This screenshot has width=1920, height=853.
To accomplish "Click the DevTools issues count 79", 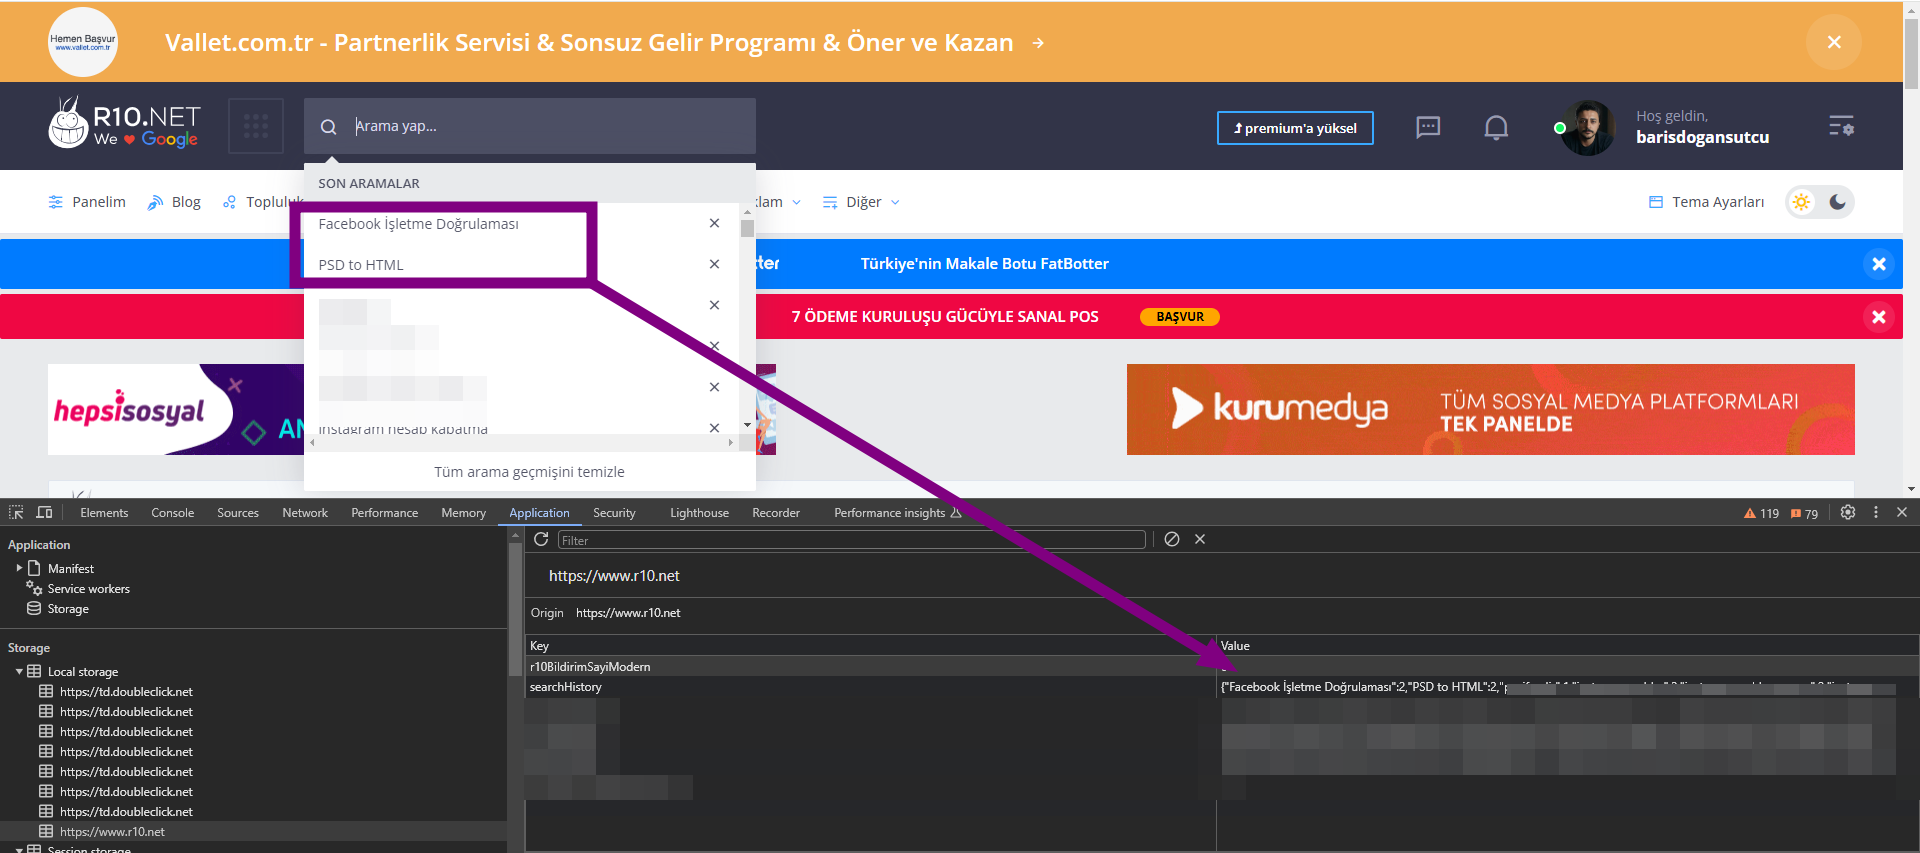I will (1804, 513).
